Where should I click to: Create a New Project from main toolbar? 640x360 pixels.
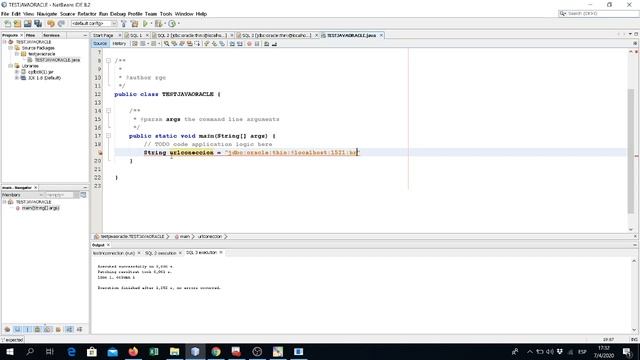tap(18, 24)
